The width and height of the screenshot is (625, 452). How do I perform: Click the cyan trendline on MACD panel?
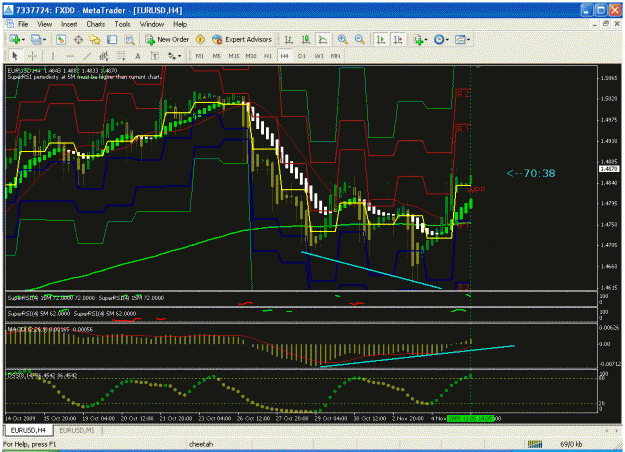point(417,356)
